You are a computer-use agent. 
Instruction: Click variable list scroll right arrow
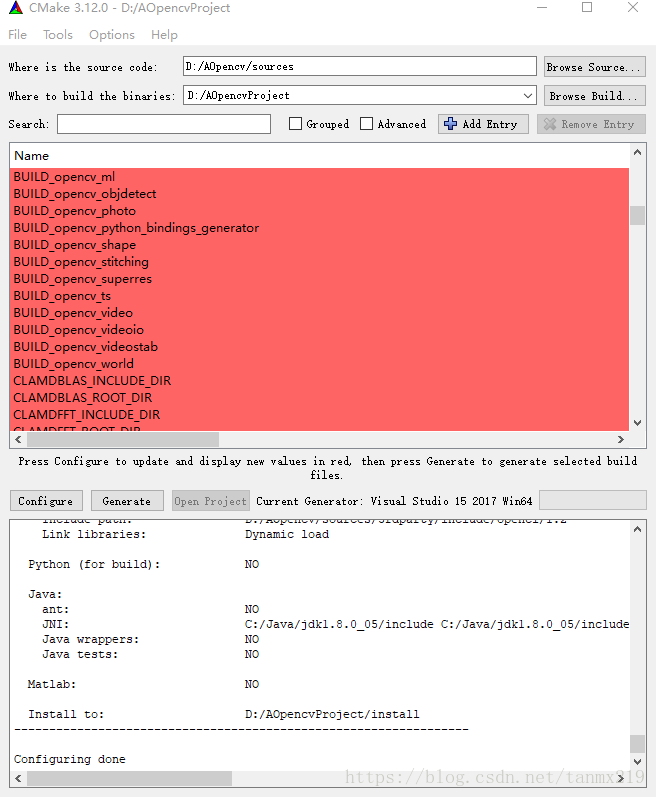tap(620, 439)
